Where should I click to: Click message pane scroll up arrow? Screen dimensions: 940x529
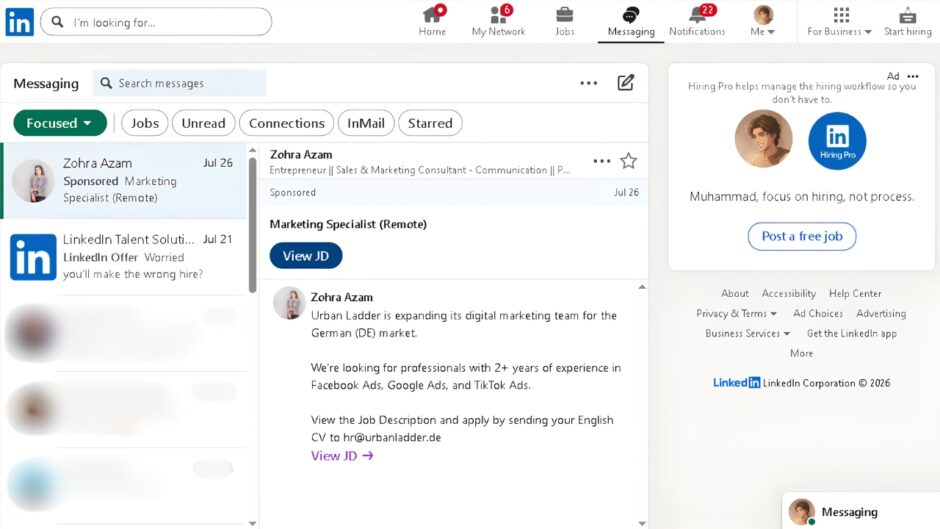pyautogui.click(x=642, y=287)
